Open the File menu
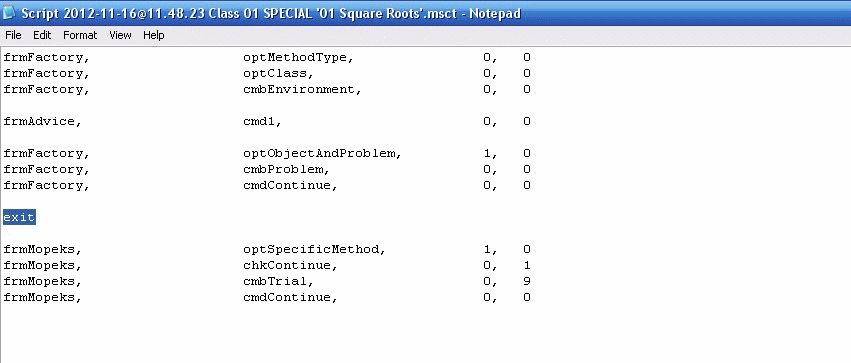This screenshot has width=851, height=363. (x=13, y=35)
